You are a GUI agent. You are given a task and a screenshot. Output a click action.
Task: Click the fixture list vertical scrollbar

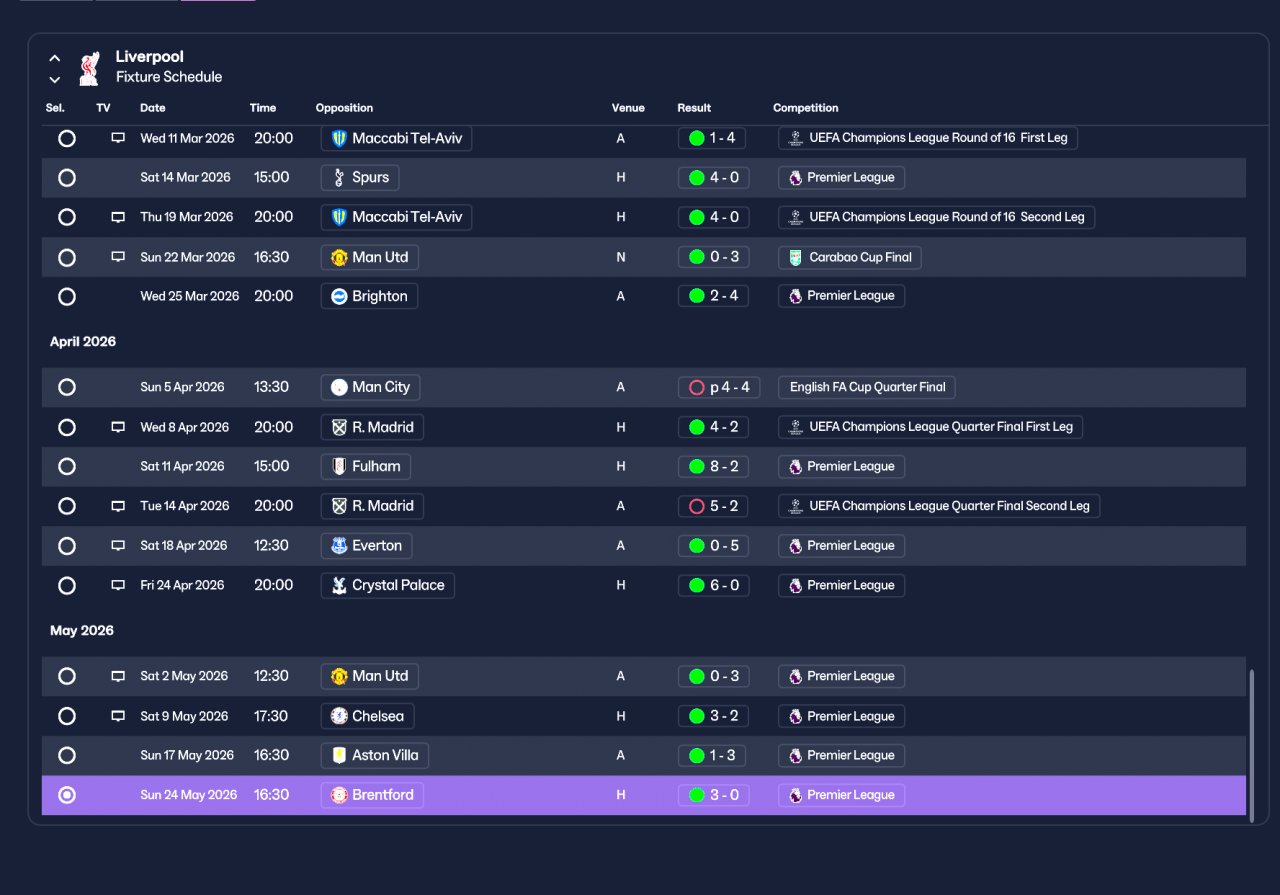pyautogui.click(x=1251, y=746)
